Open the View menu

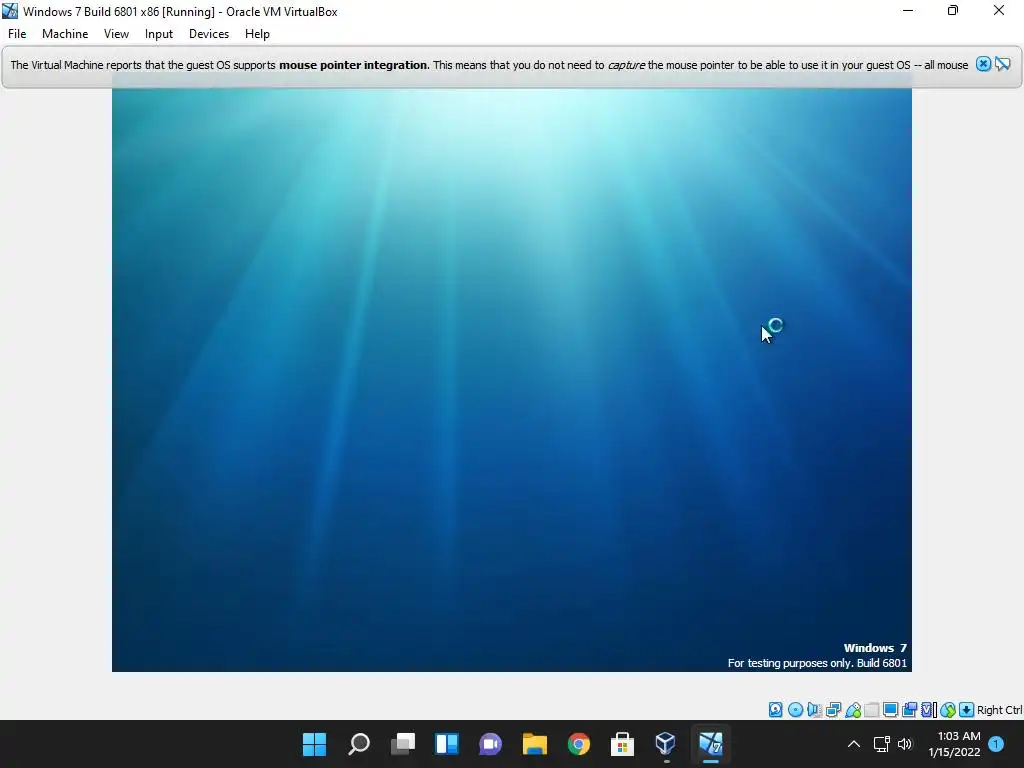coord(116,34)
